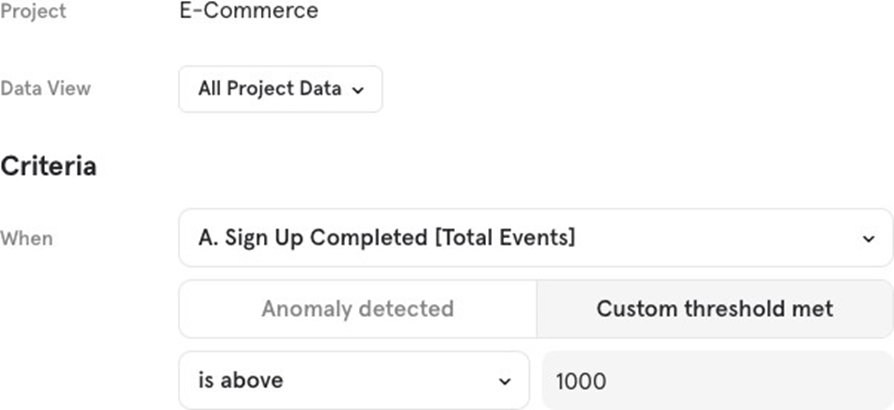The image size is (894, 410).
Task: Switch to Custom threshold met
Action: [714, 309]
